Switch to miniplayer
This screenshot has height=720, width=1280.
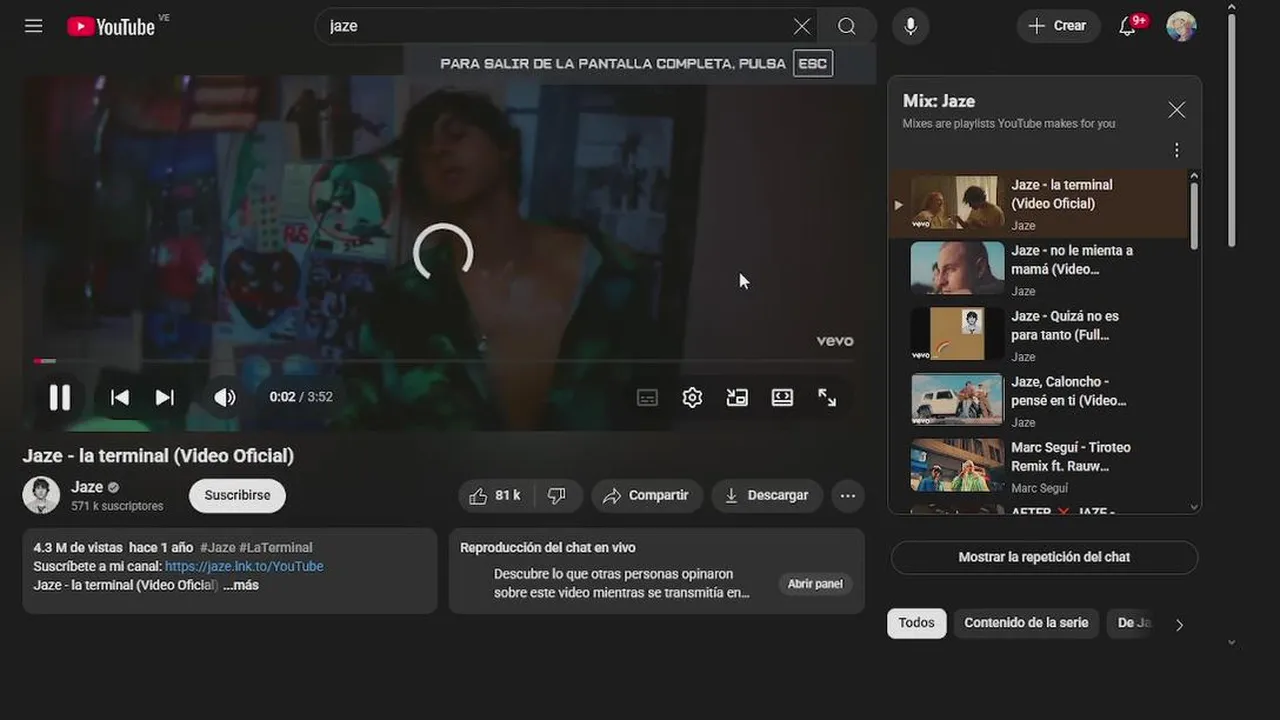coord(737,397)
